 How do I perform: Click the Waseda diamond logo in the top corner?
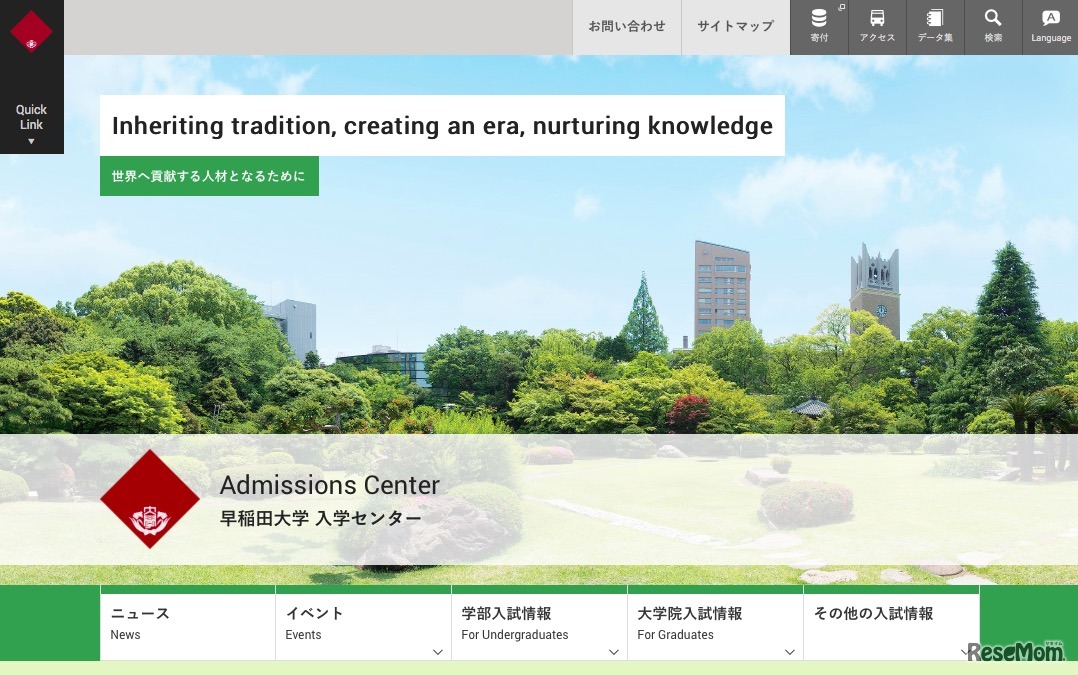[x=31, y=31]
